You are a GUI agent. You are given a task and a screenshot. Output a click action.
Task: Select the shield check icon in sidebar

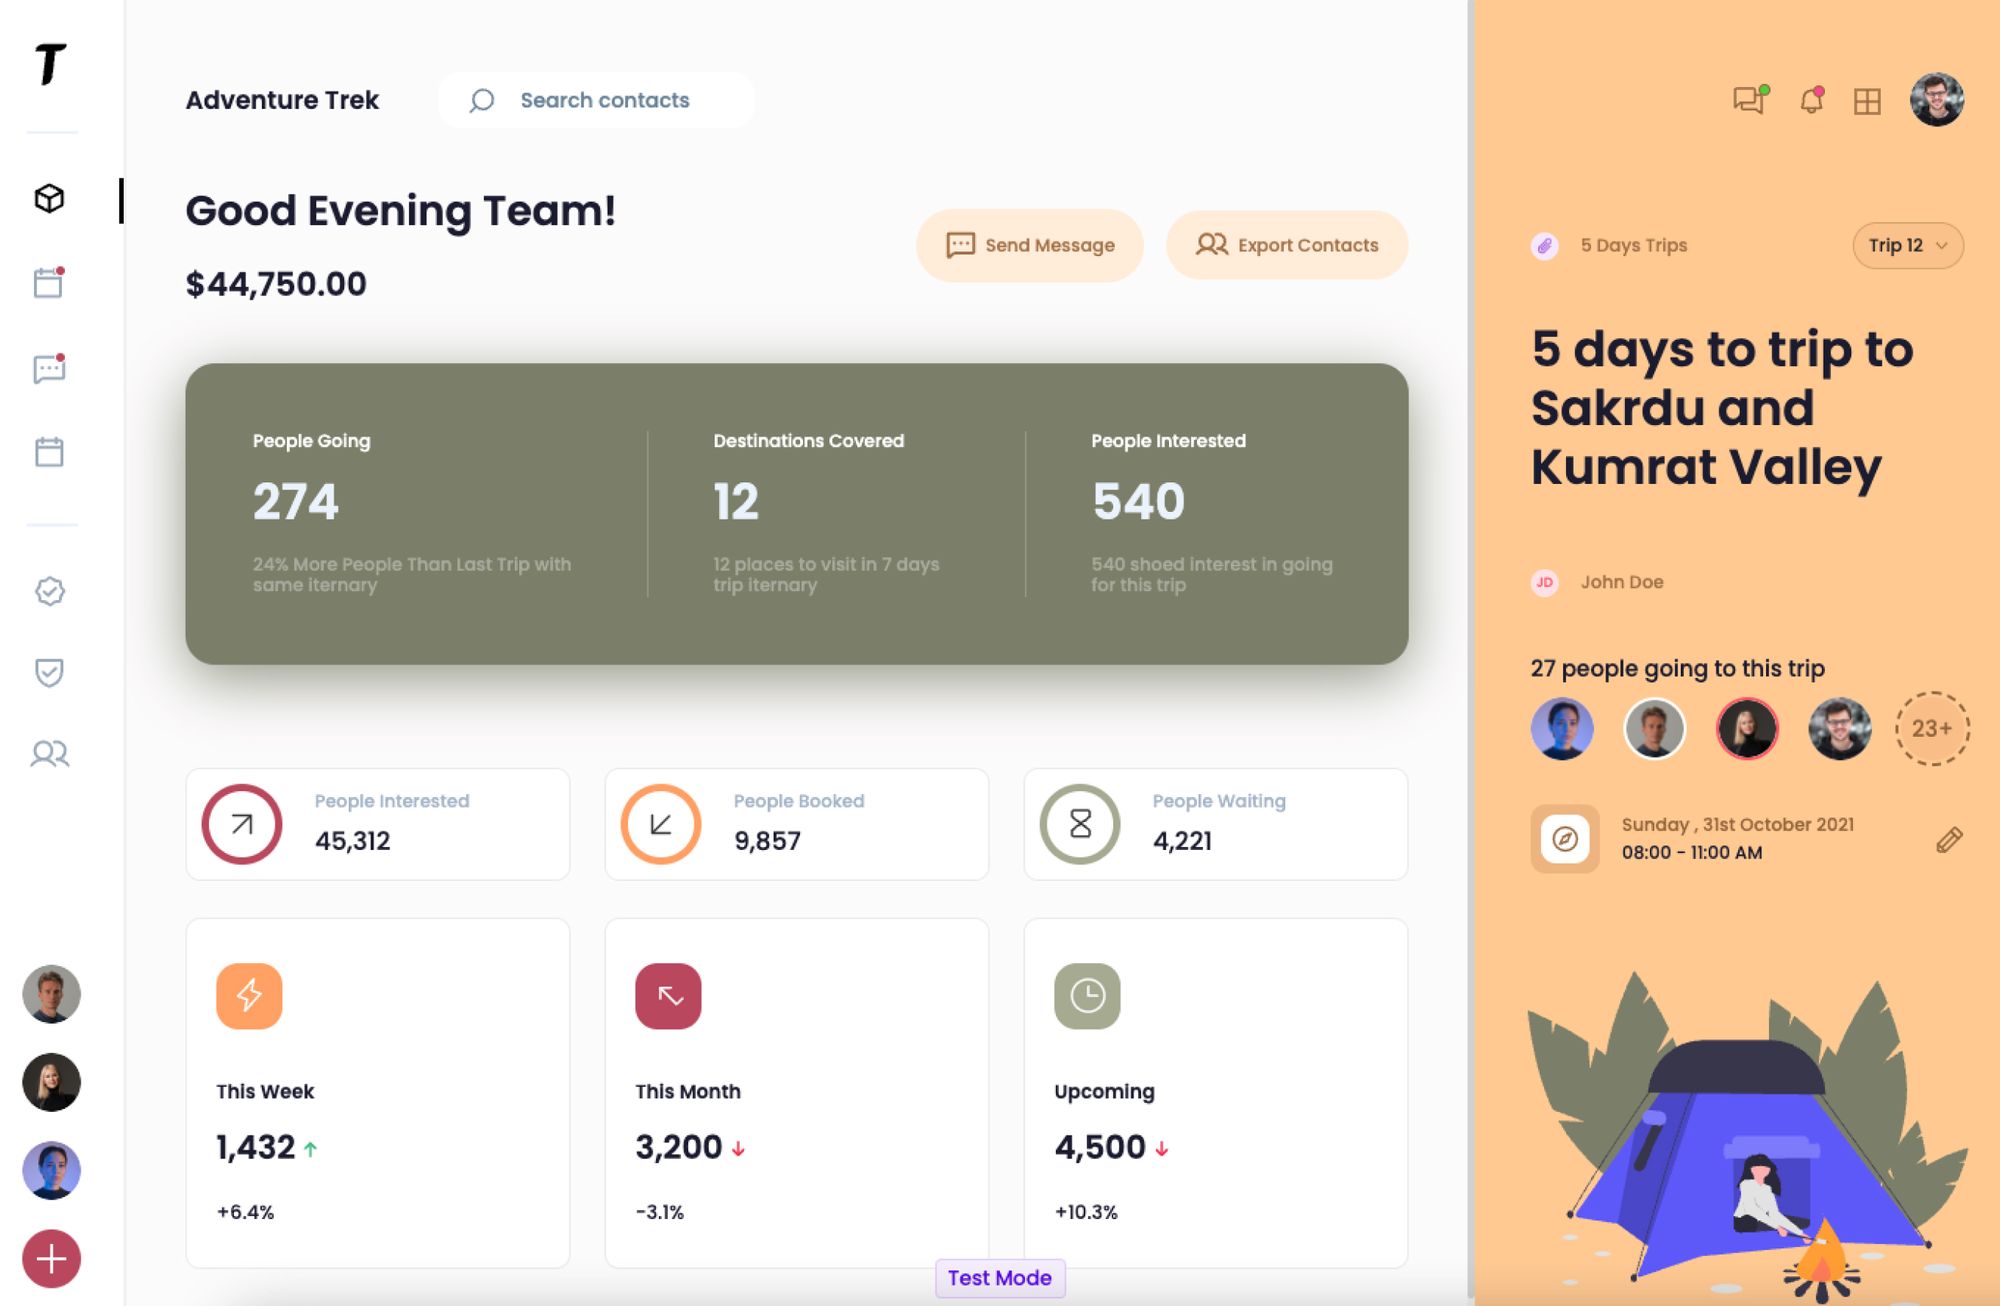point(49,672)
